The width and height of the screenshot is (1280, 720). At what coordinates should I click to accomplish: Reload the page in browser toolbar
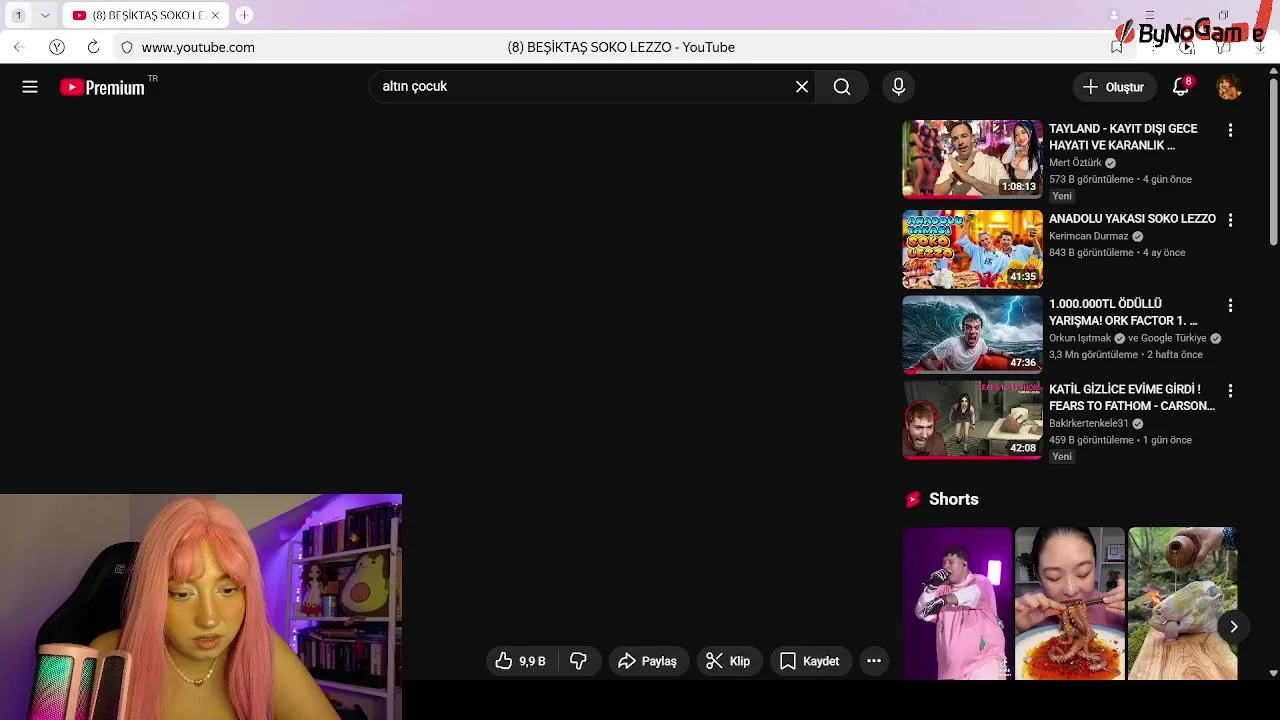coord(93,47)
